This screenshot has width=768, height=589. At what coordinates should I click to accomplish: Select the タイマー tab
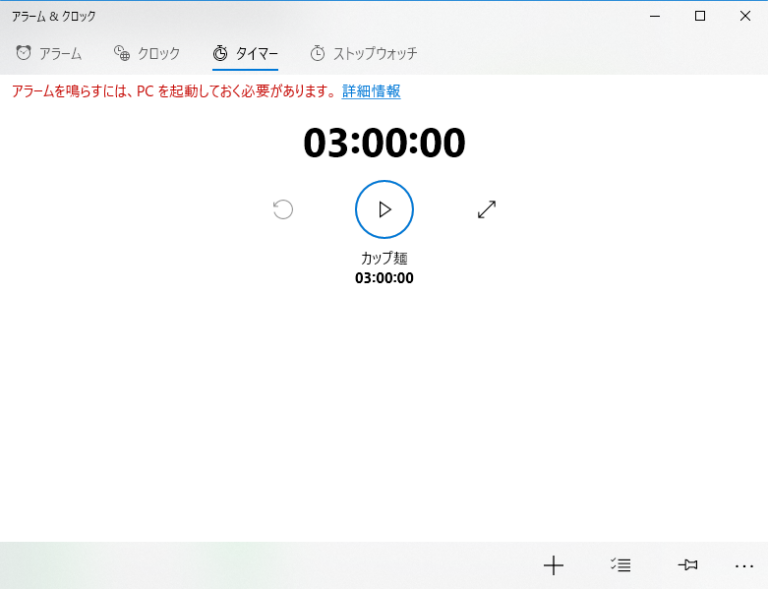pyautogui.click(x=256, y=54)
